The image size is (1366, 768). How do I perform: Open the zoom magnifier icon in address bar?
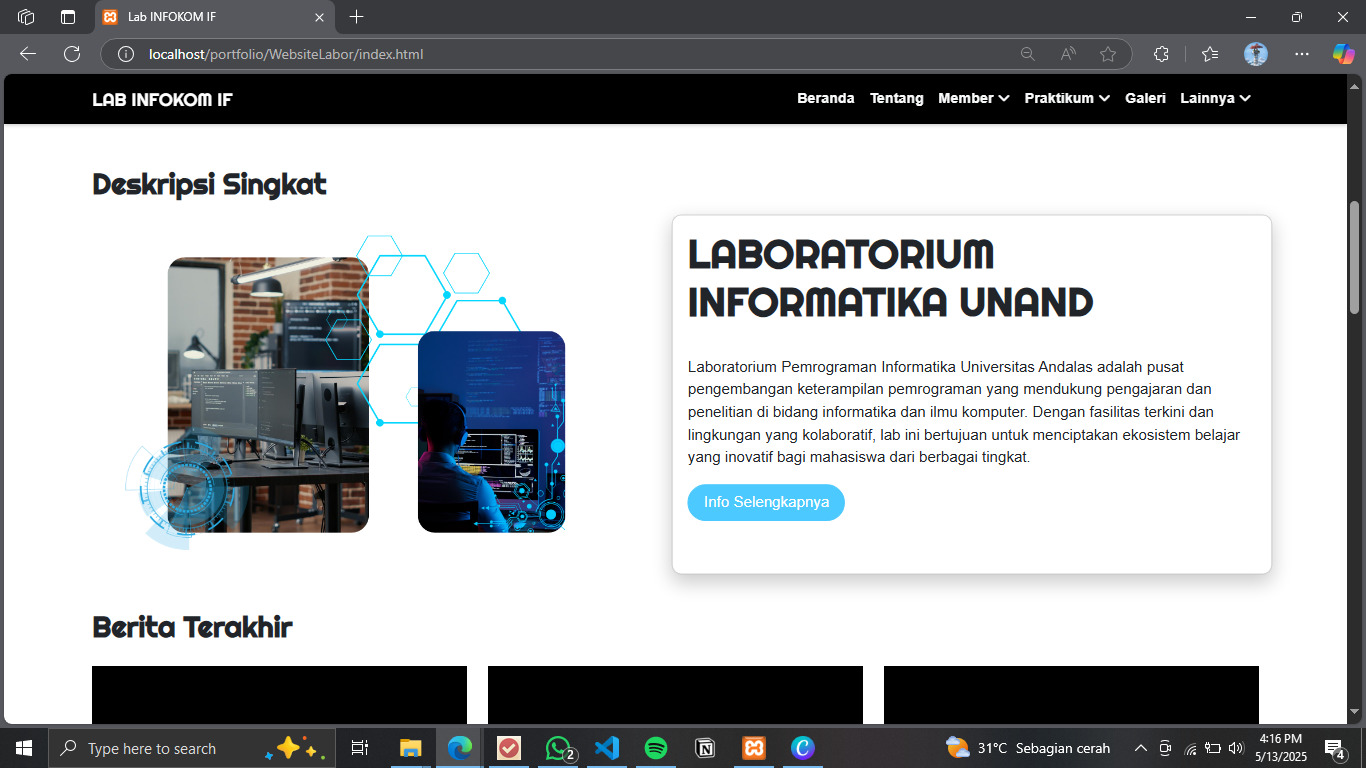[1027, 54]
